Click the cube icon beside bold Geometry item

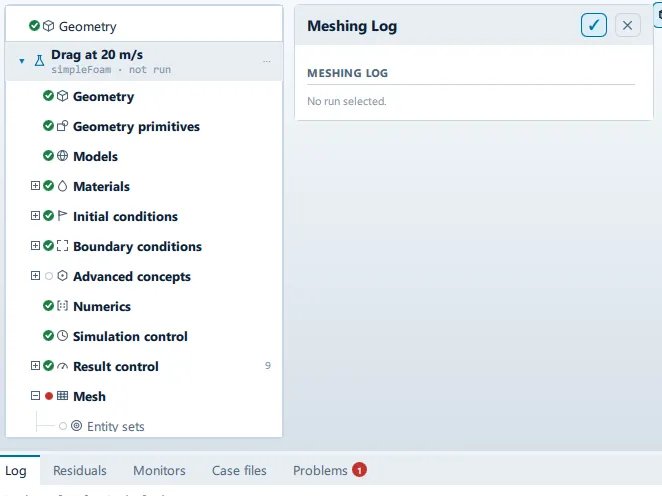[62, 96]
